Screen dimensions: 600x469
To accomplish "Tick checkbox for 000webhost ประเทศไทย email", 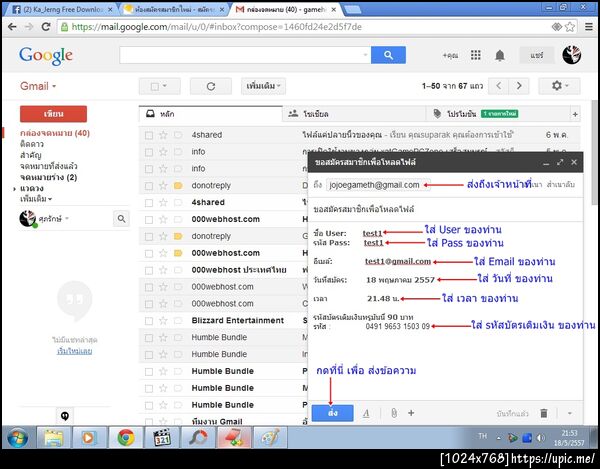I will [149, 270].
